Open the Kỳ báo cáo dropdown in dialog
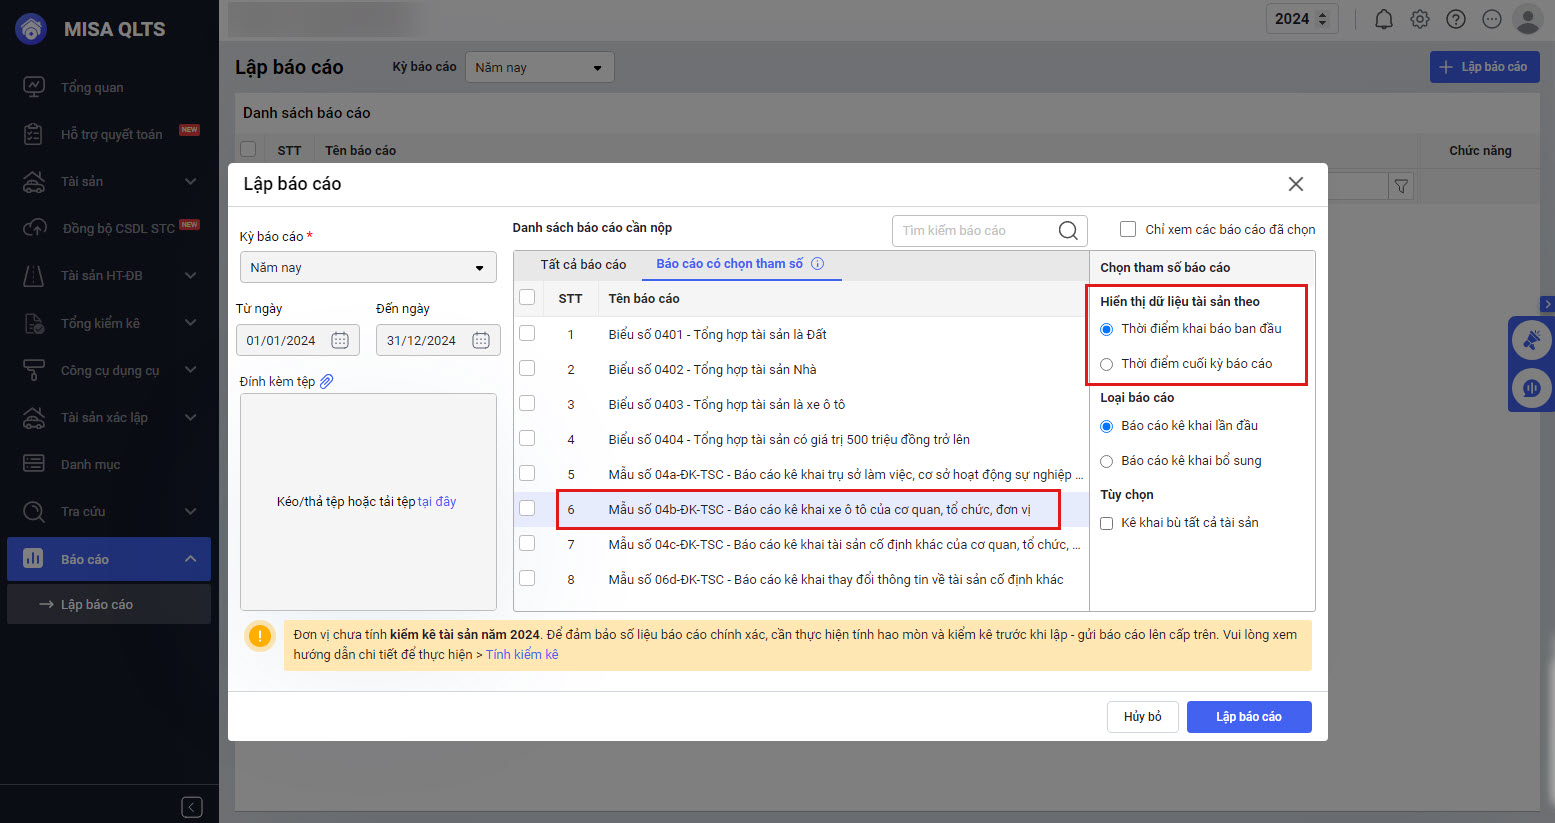 point(368,268)
